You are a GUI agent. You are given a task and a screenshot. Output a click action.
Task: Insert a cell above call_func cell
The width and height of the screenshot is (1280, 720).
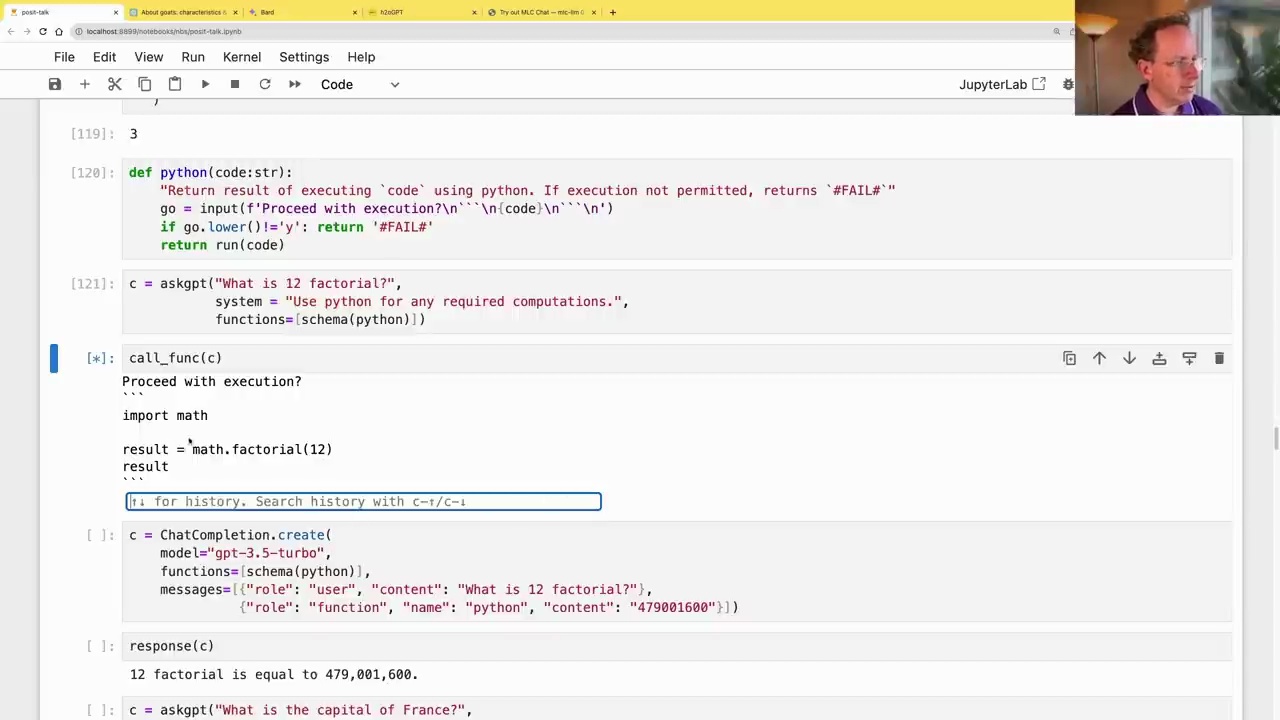point(1159,358)
